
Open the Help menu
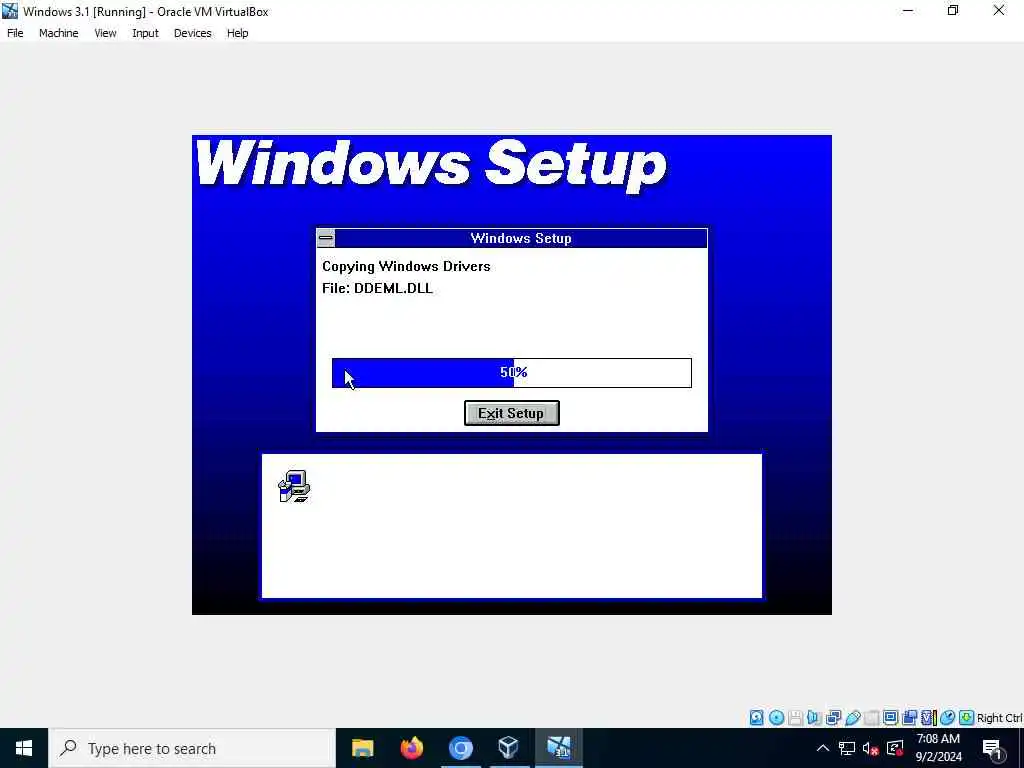click(x=238, y=33)
